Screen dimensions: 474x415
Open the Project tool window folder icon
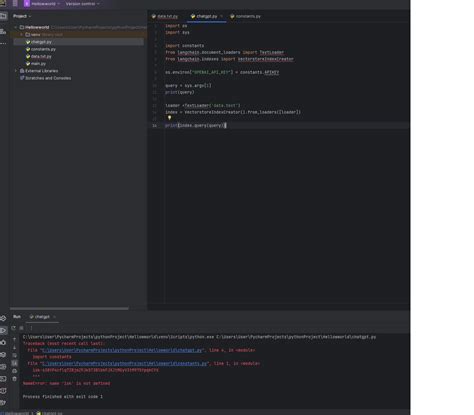click(x=3, y=16)
